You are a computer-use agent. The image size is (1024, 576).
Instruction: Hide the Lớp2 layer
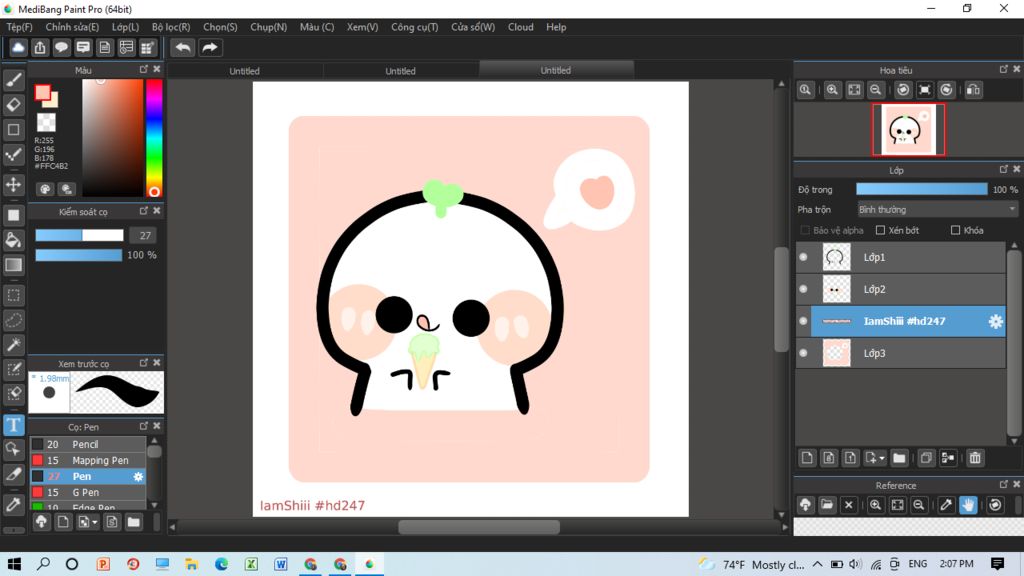pos(803,289)
